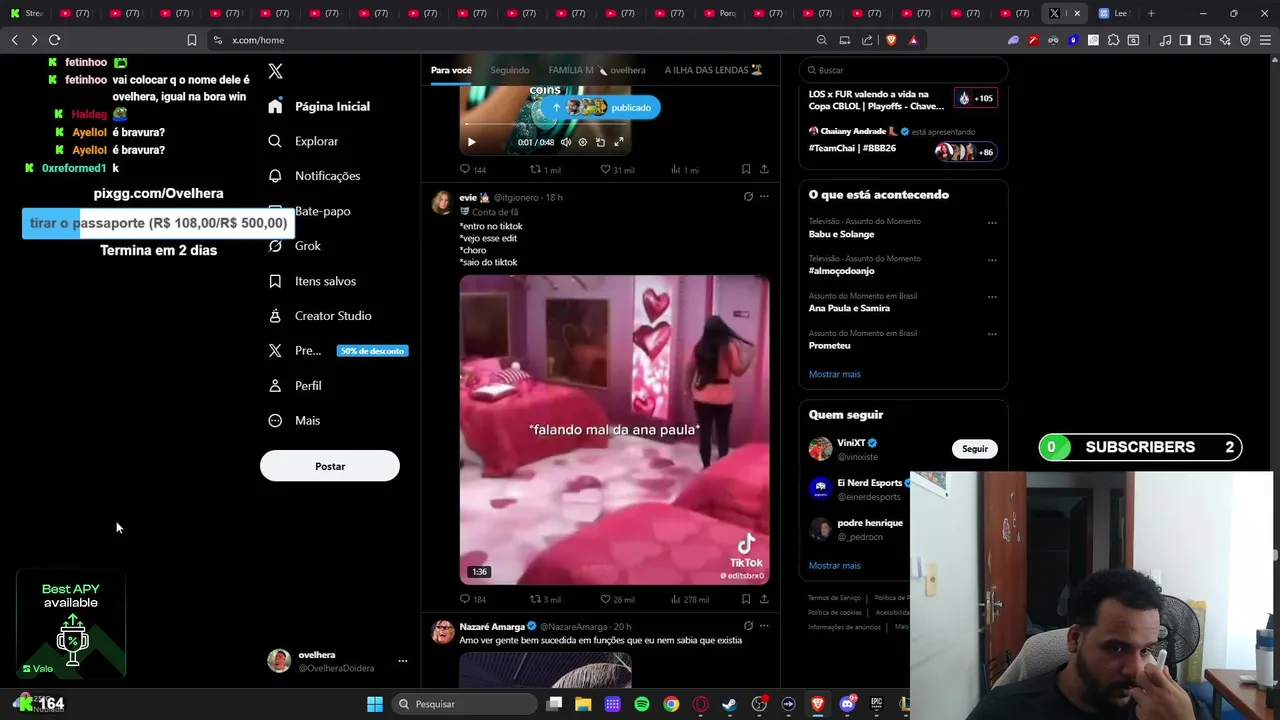The image size is (1280, 720).
Task: View analytics for evie's 278 mil views
Action: click(690, 600)
